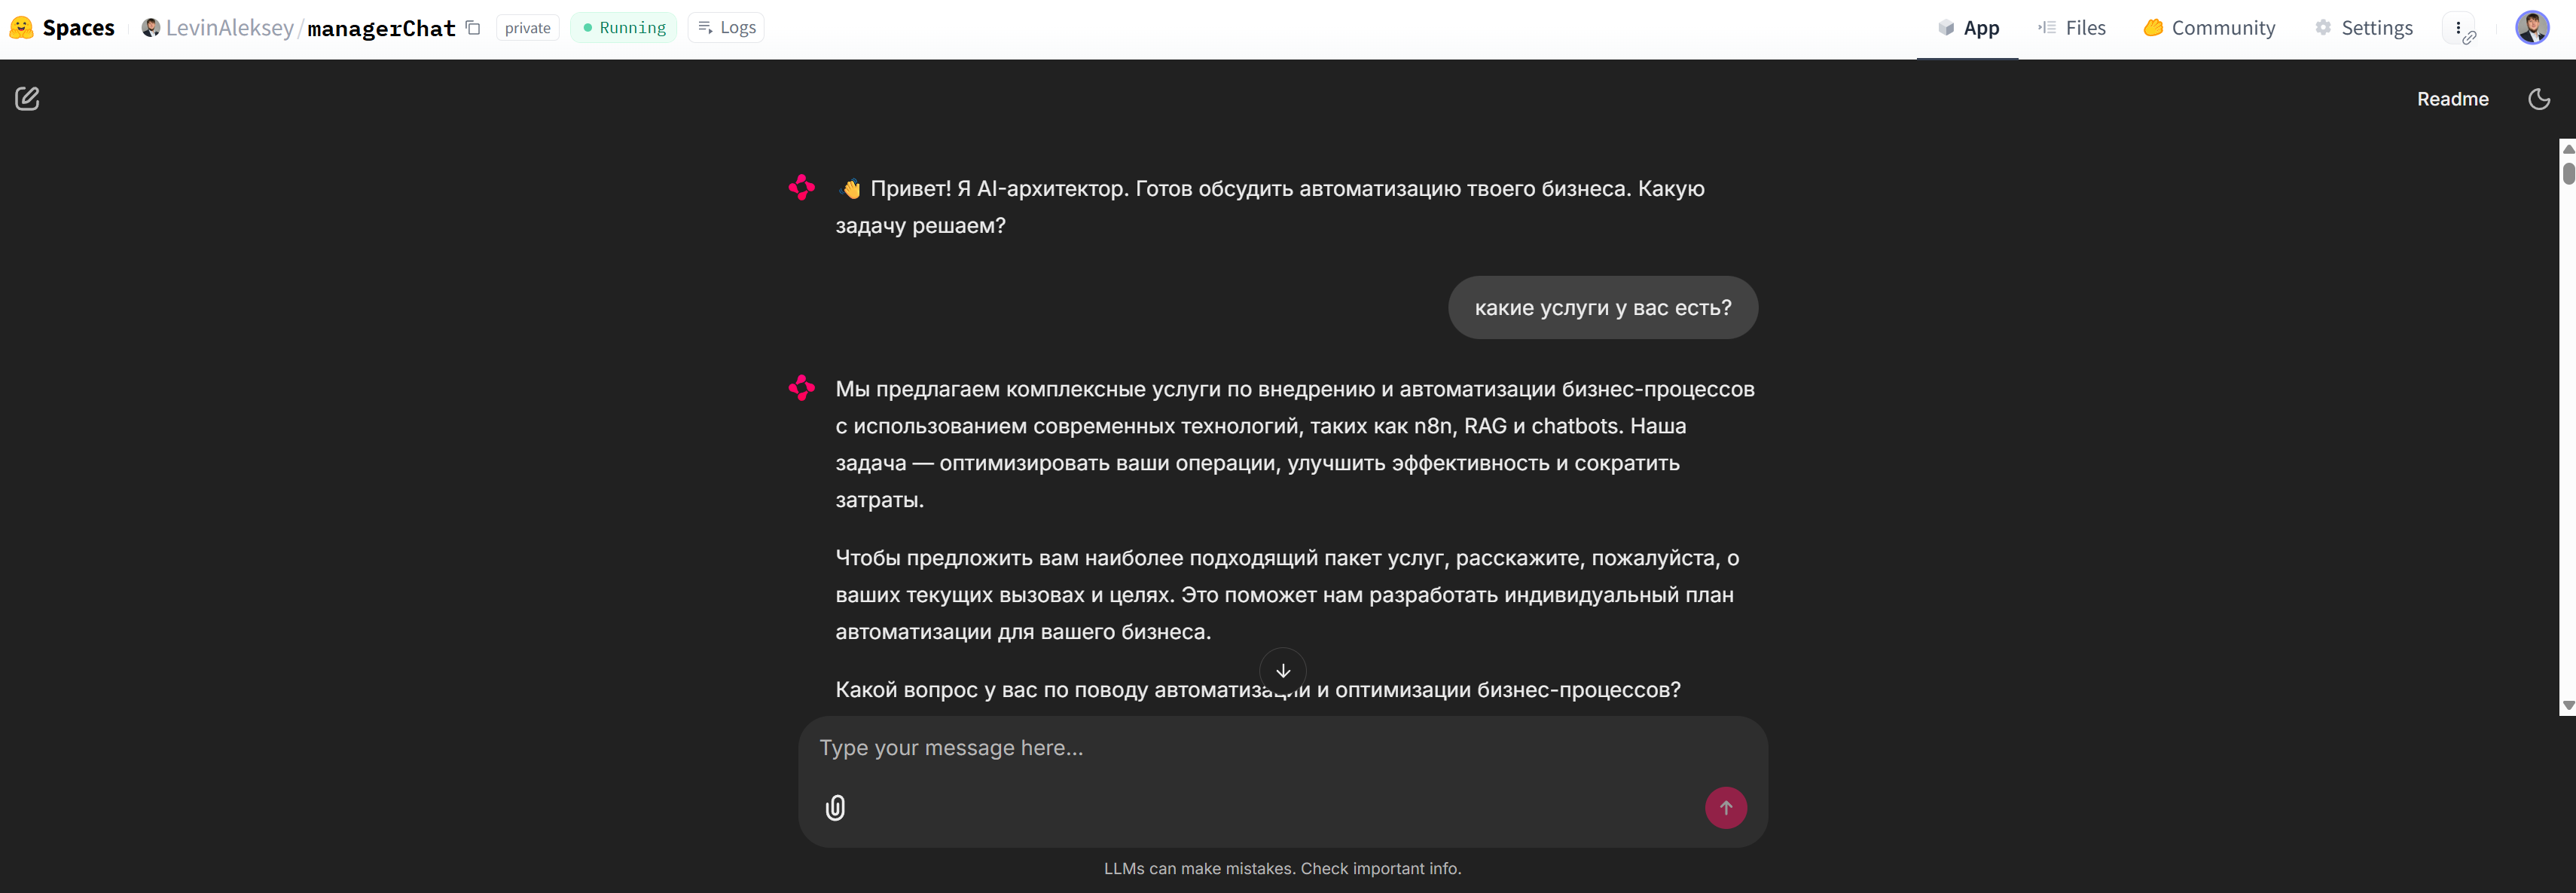Copy the managerChat space name

click(472, 28)
